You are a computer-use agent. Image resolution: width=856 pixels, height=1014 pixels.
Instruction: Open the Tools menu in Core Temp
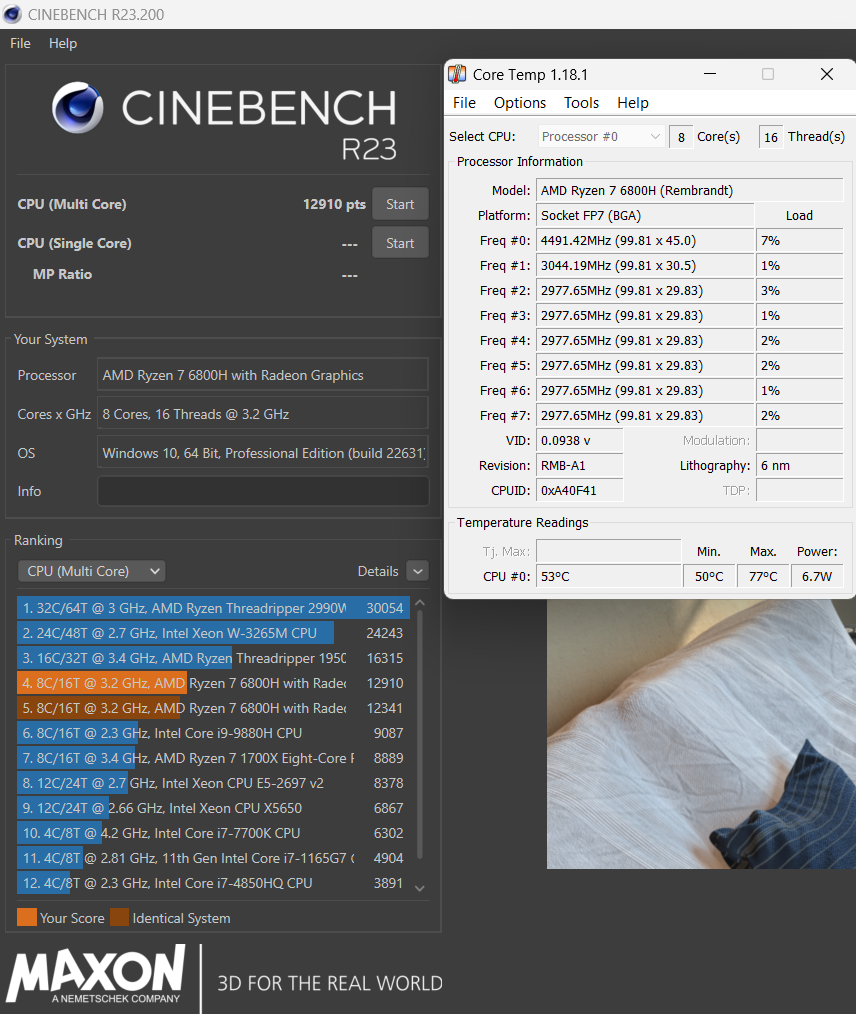click(581, 103)
